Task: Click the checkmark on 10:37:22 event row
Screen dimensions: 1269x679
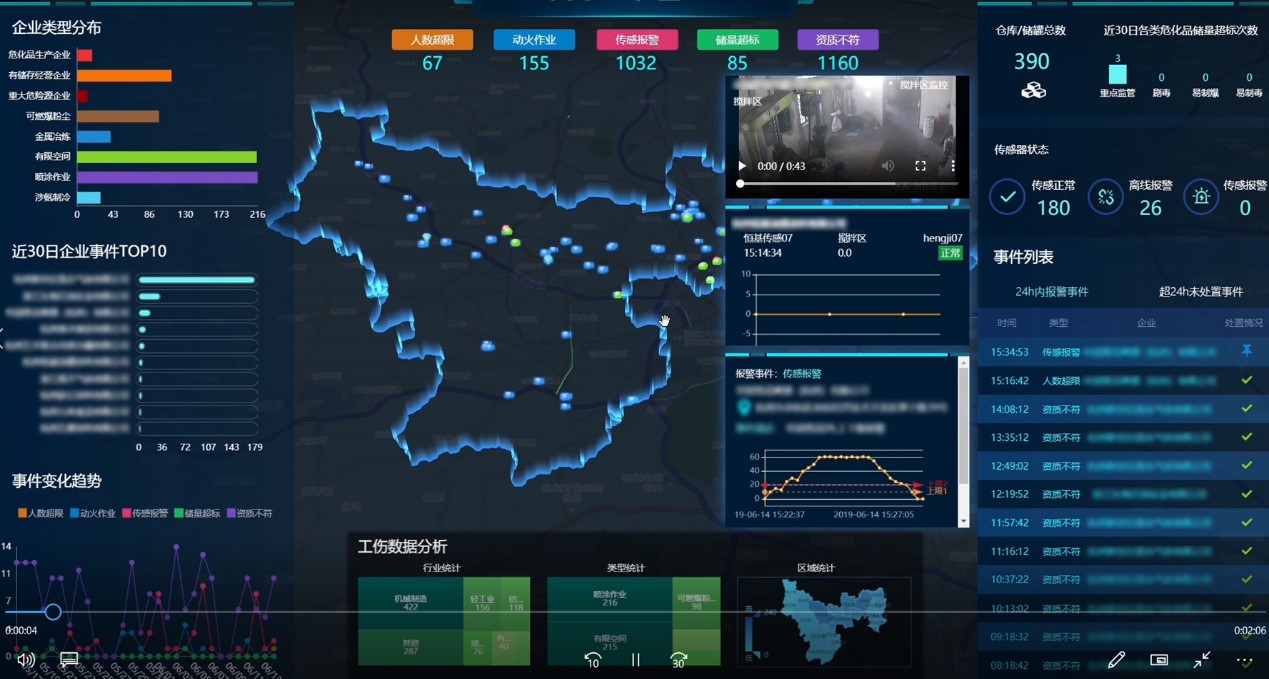Action: (1246, 578)
